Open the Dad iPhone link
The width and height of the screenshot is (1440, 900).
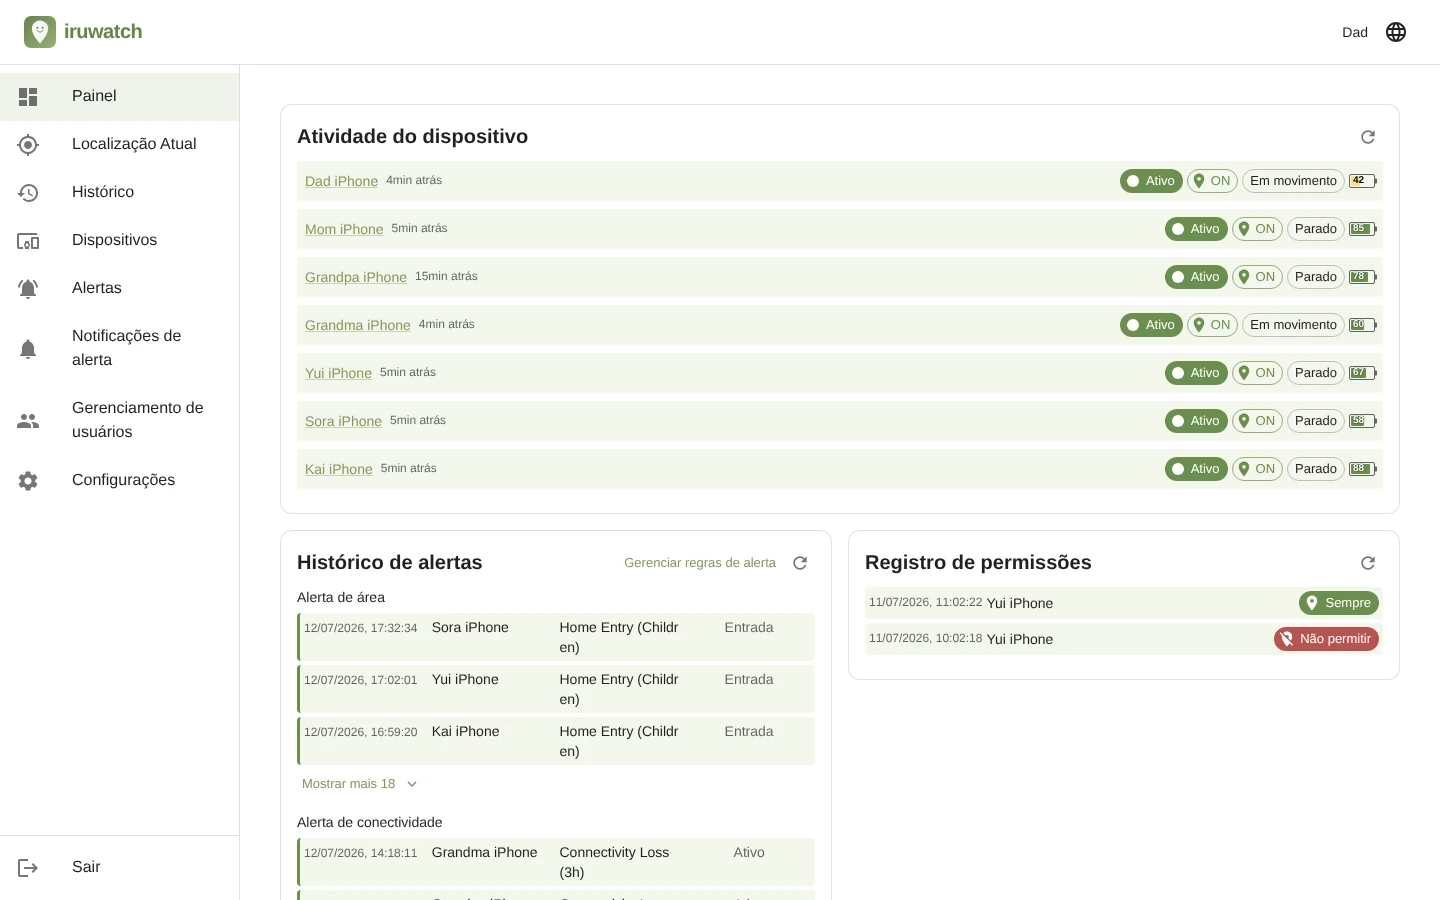[x=341, y=181]
